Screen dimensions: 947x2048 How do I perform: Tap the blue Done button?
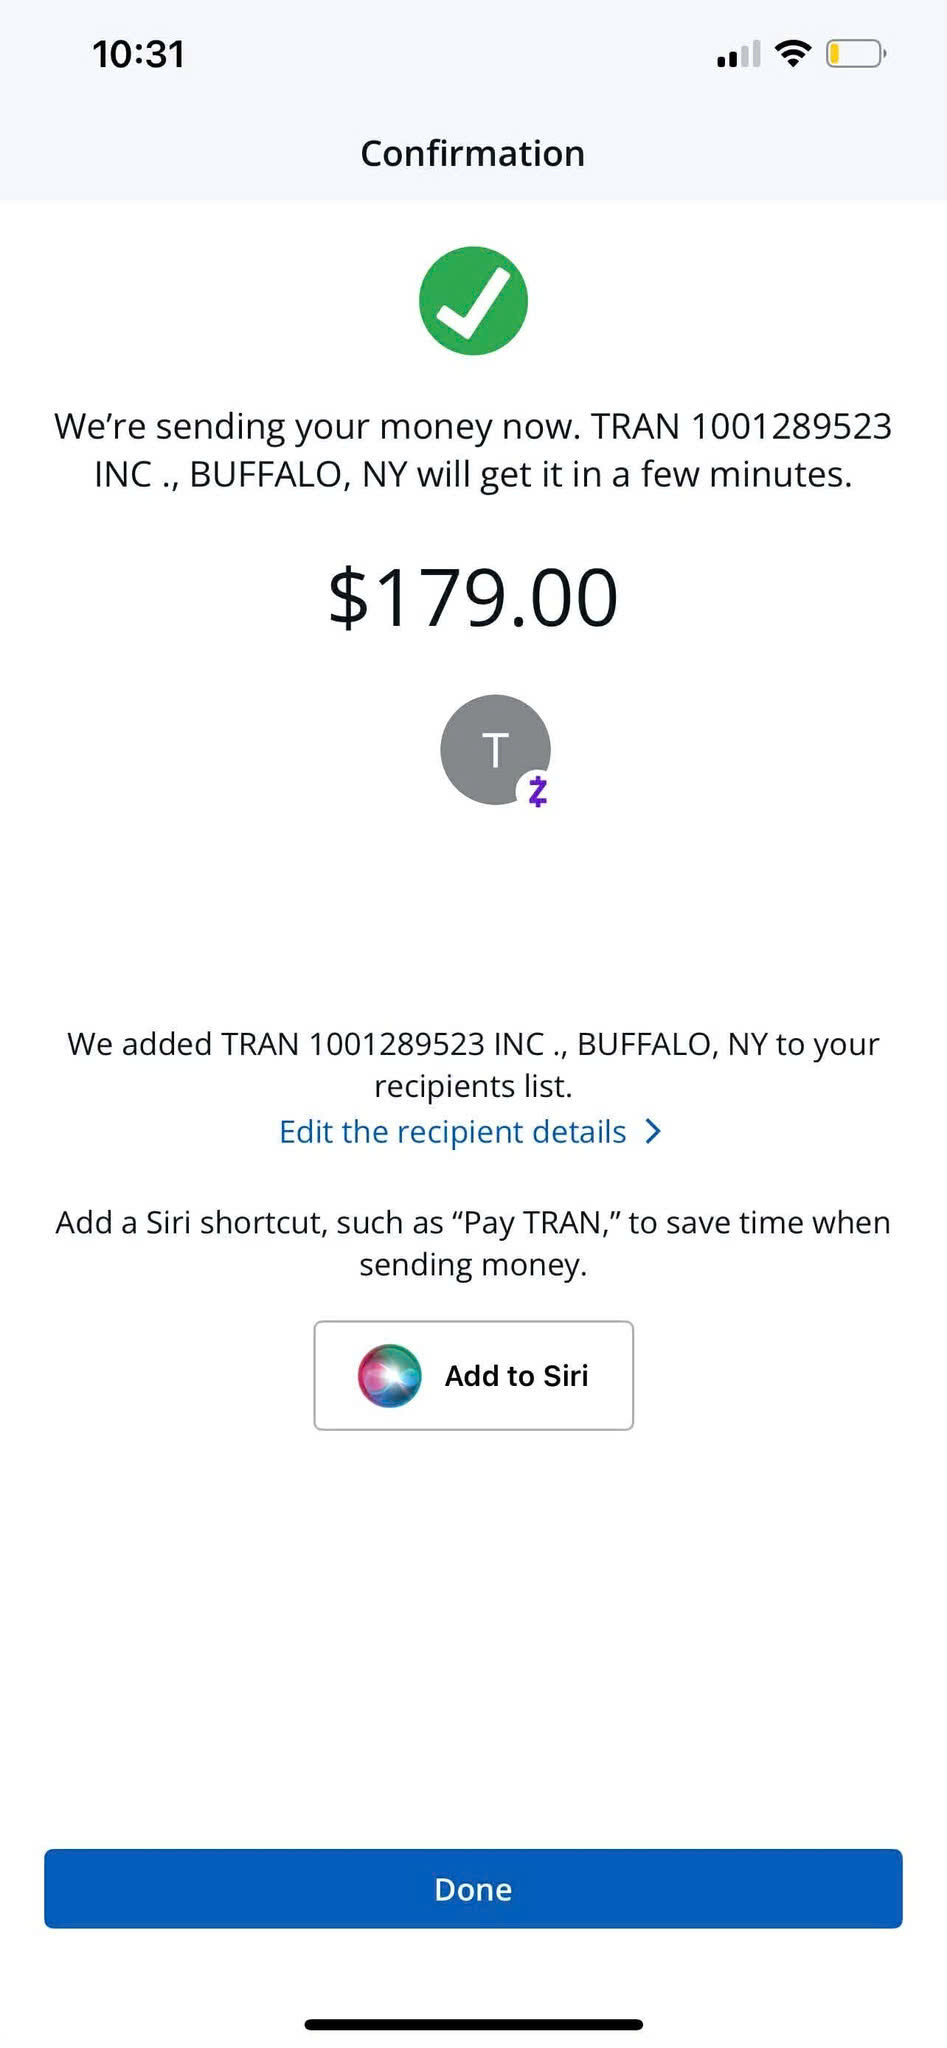[473, 1888]
